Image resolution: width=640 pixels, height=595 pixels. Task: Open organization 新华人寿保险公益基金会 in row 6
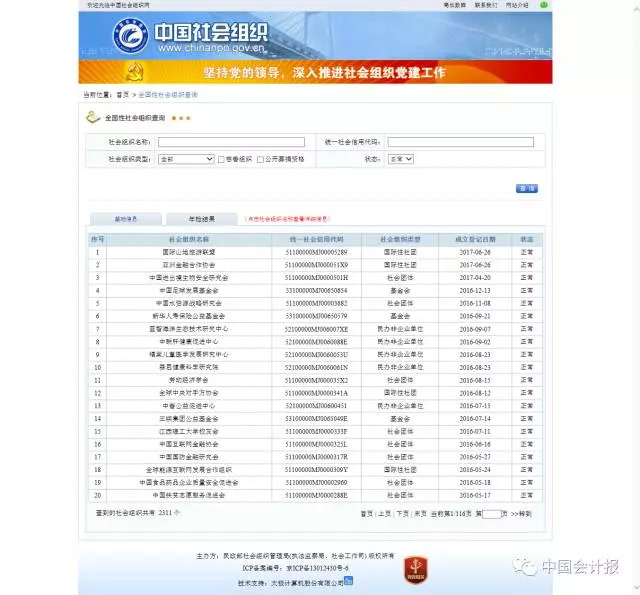189,316
